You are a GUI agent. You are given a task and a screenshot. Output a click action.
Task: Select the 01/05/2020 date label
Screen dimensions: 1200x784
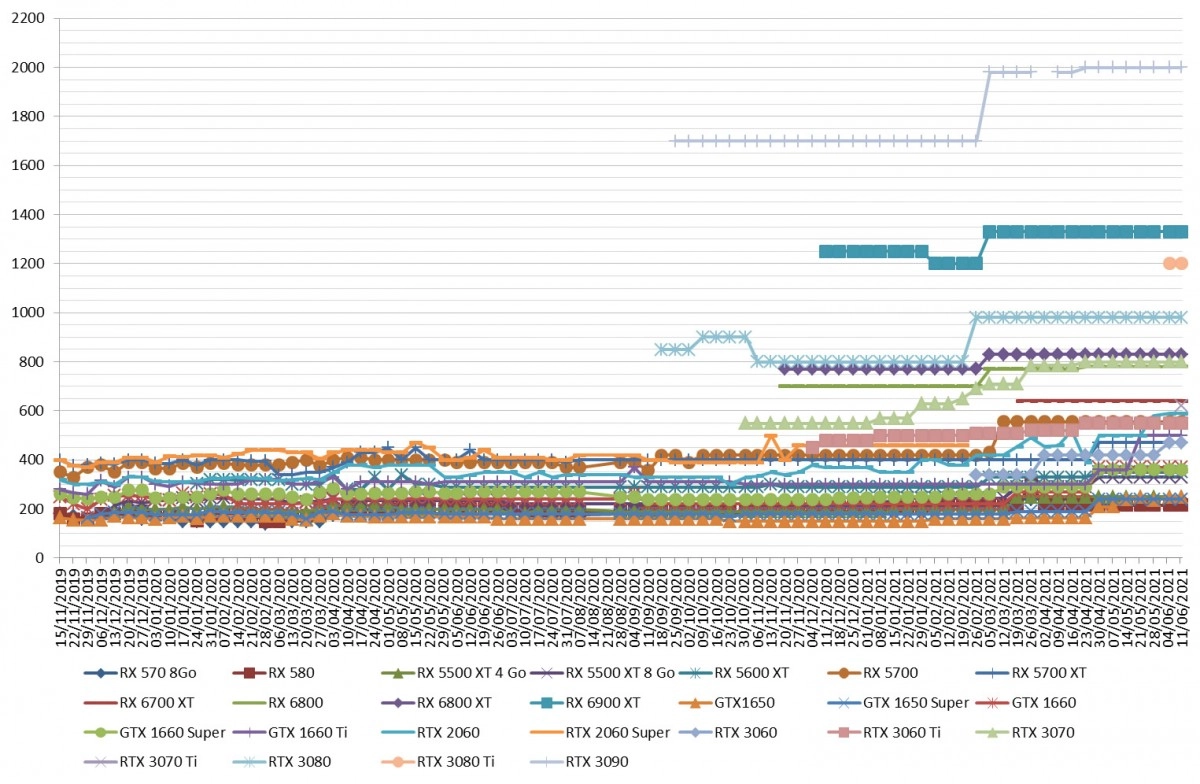pos(389,610)
